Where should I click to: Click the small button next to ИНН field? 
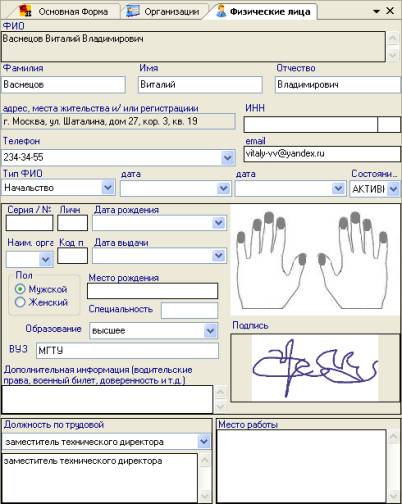coord(389,125)
